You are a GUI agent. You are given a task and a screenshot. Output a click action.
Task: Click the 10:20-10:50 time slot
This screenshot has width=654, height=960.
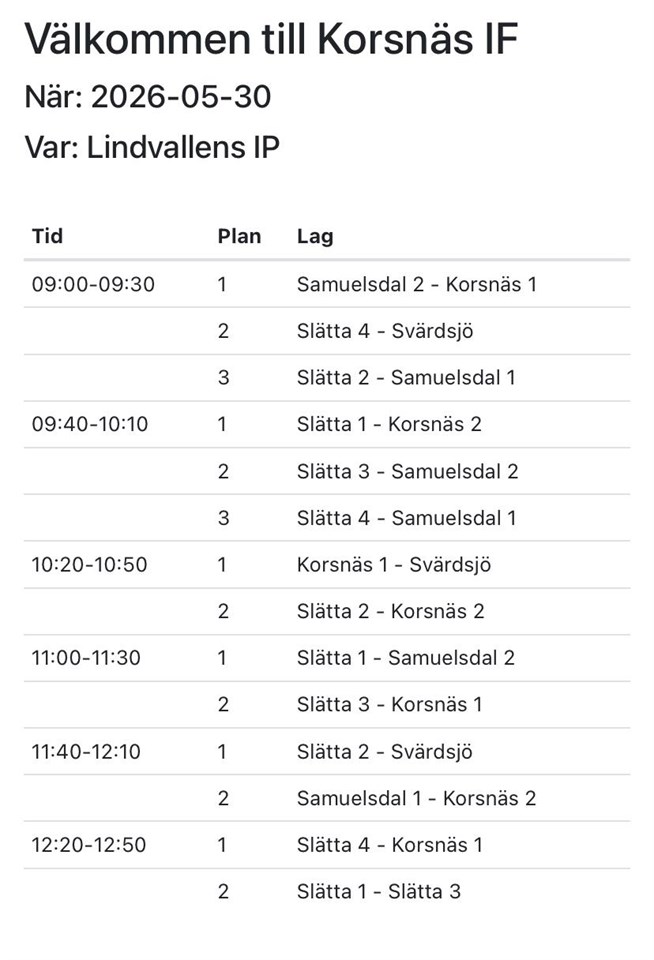point(89,564)
